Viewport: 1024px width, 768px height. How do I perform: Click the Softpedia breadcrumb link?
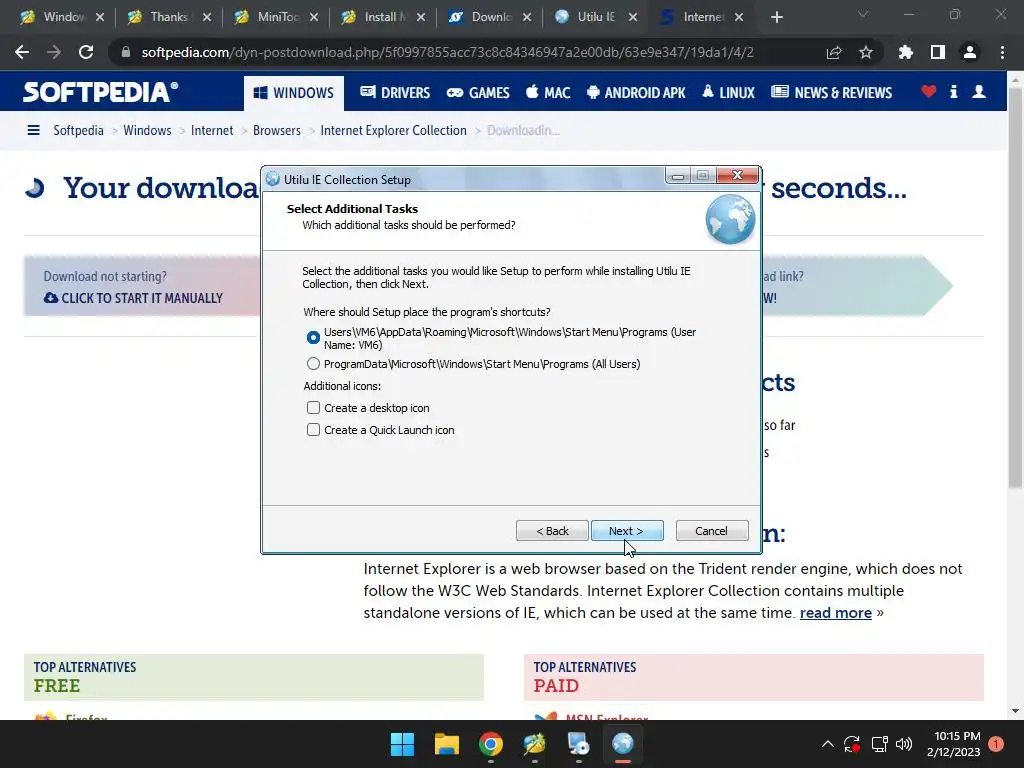[x=78, y=131]
